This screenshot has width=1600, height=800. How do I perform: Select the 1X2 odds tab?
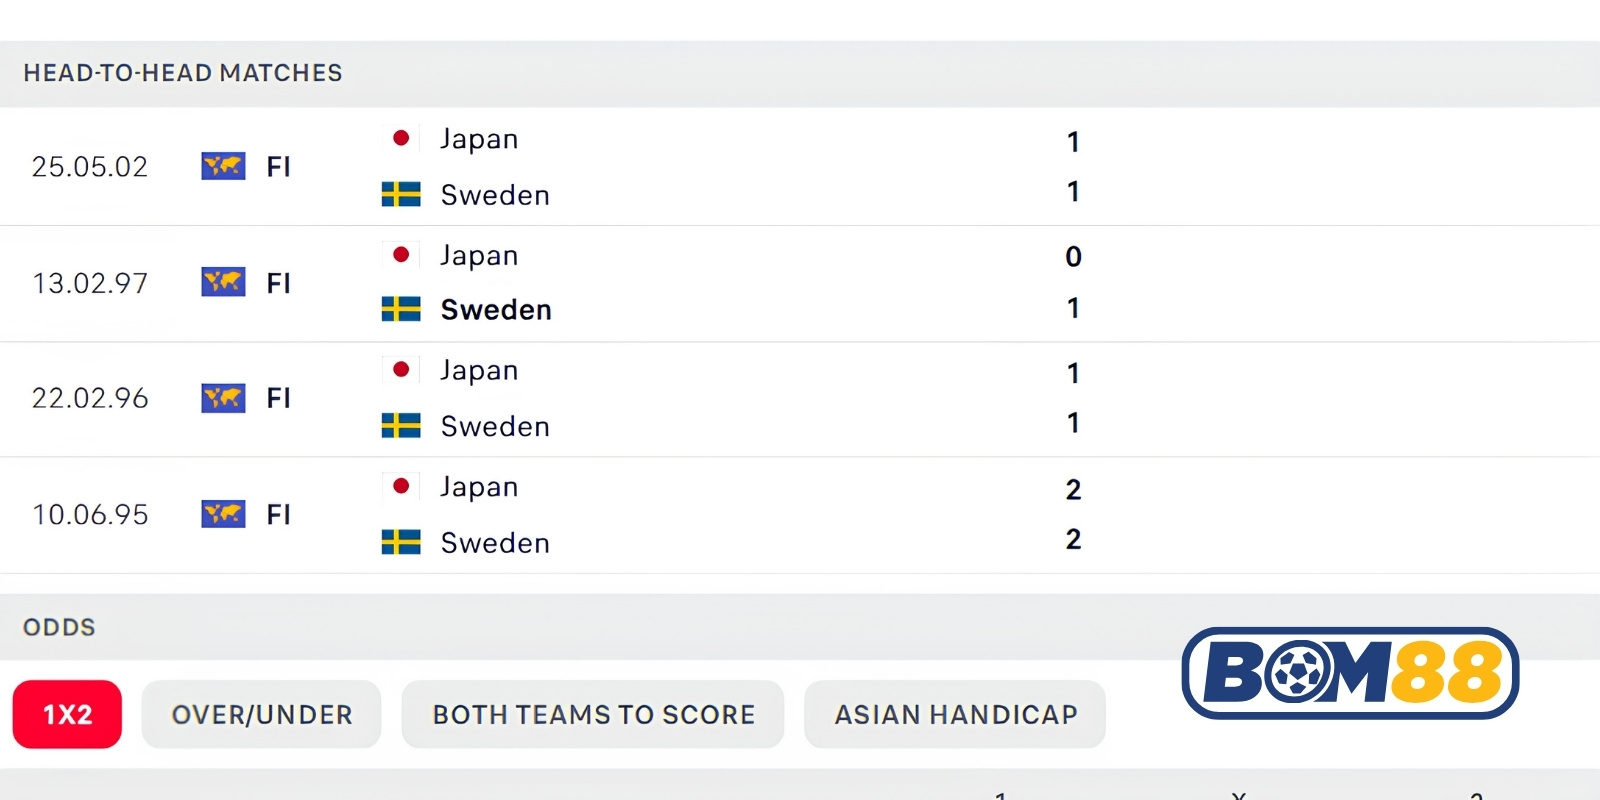click(x=67, y=714)
